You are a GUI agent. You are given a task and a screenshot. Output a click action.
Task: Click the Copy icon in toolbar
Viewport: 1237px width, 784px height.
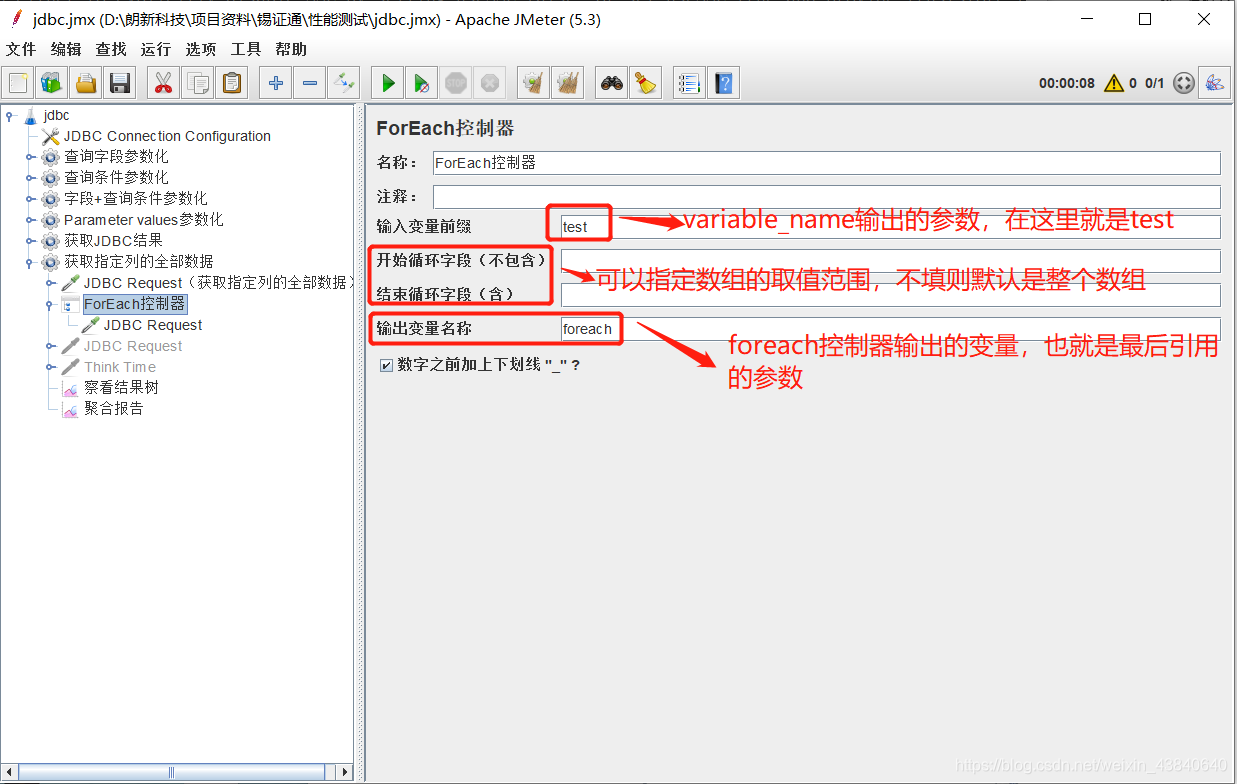[198, 83]
